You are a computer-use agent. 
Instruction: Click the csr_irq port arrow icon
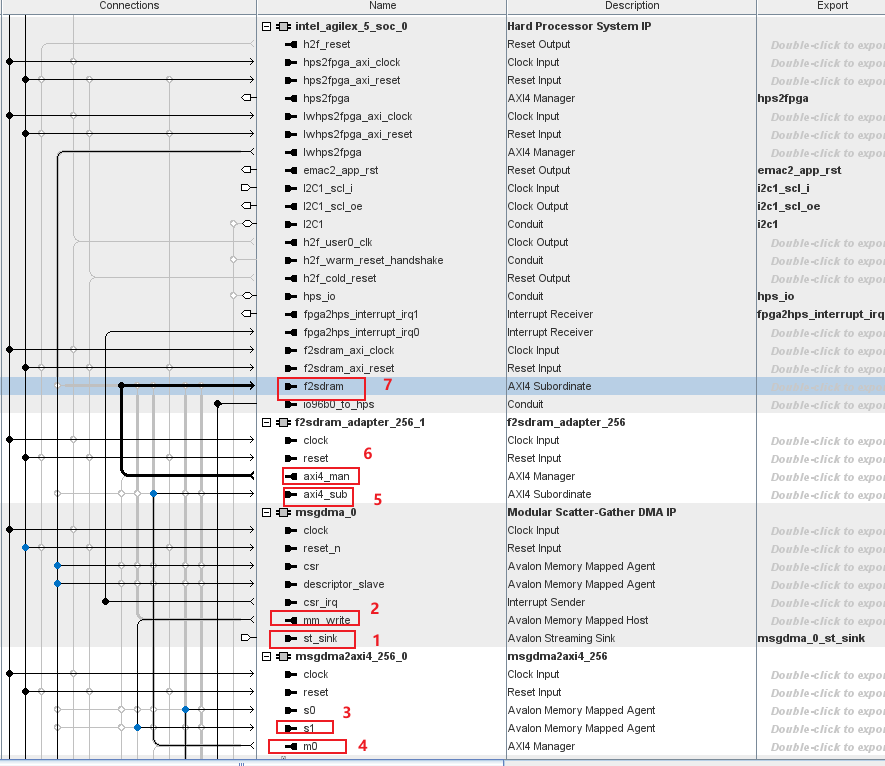tap(291, 602)
